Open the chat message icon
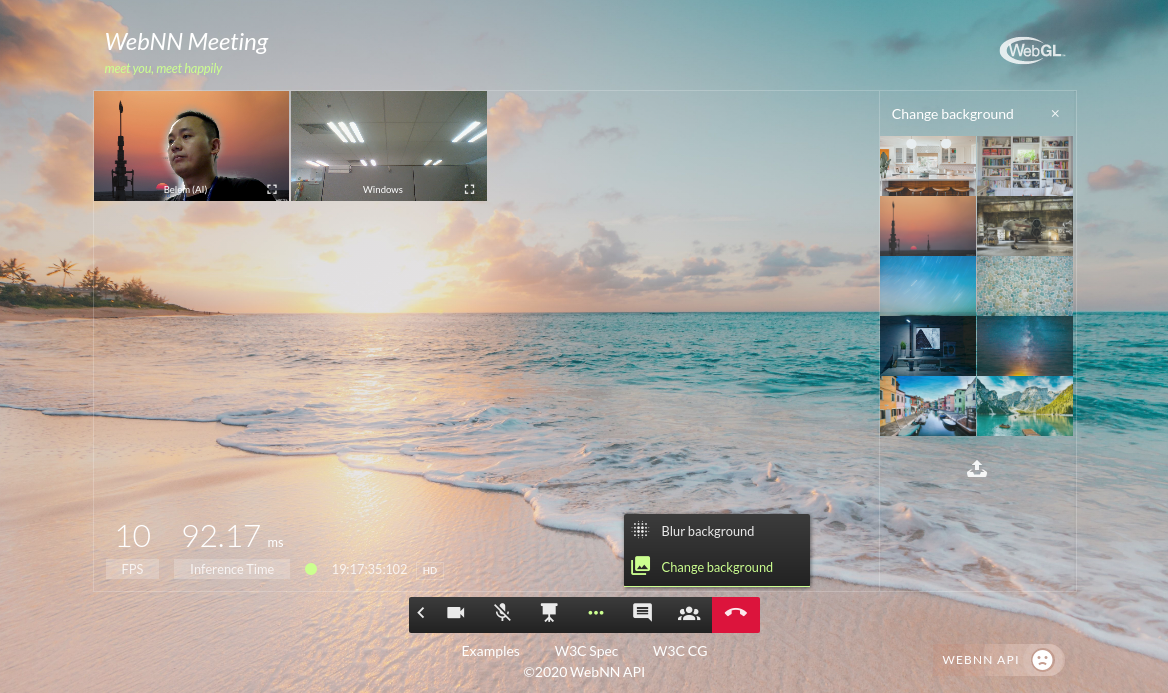 point(642,613)
